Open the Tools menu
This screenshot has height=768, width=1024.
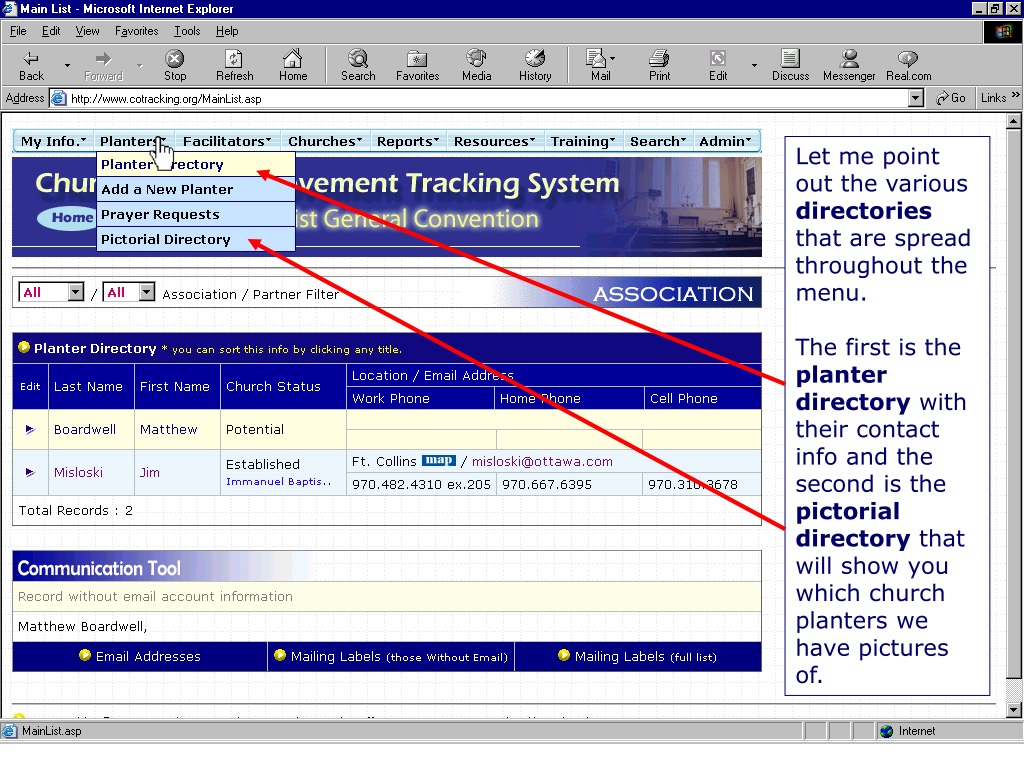tap(187, 31)
